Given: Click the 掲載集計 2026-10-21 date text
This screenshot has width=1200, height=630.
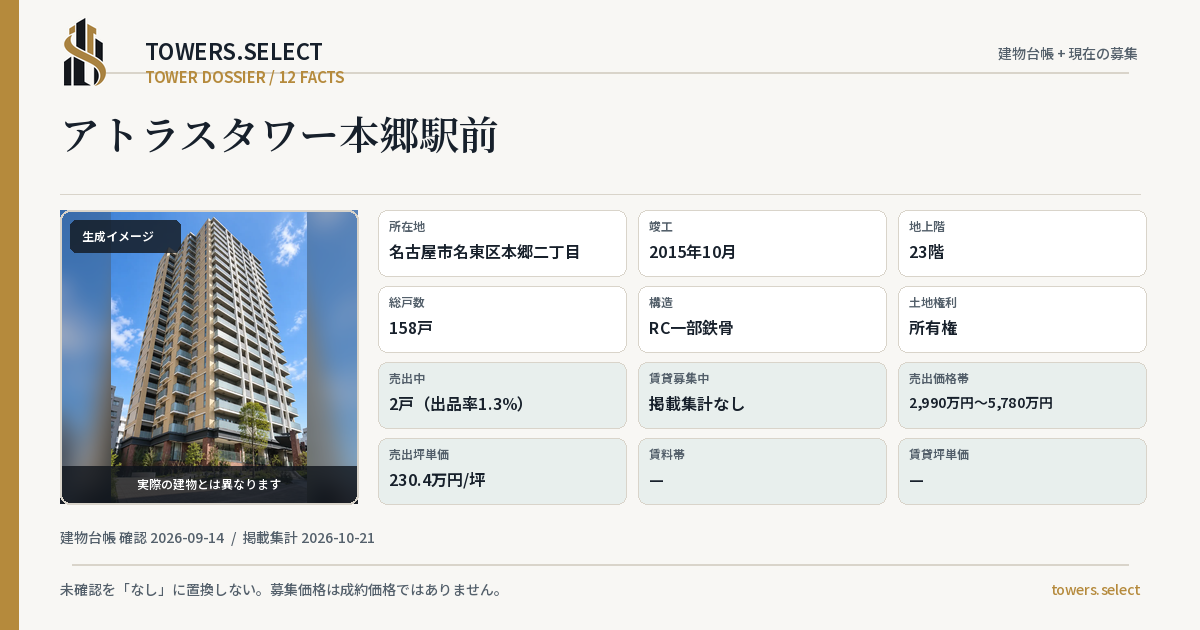Looking at the screenshot, I should tap(309, 538).
